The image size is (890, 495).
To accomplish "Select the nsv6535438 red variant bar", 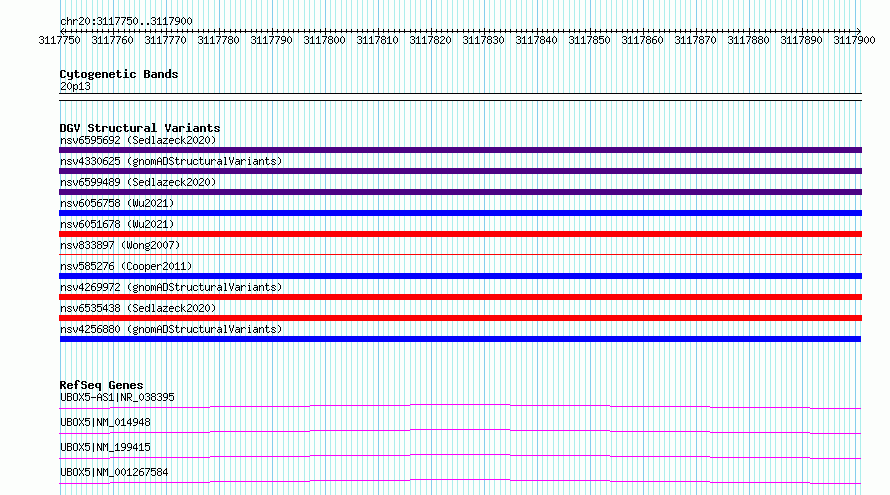I will pyautogui.click(x=460, y=318).
